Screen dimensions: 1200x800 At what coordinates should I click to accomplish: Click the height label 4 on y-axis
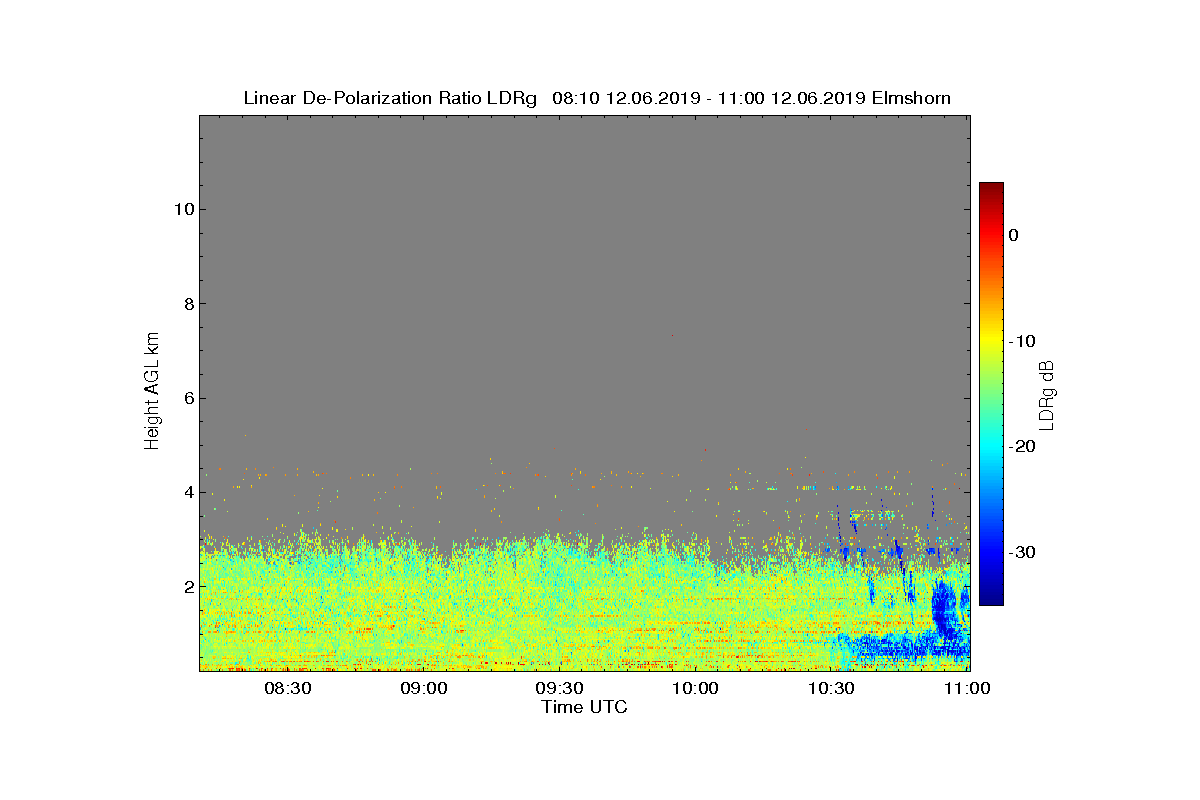click(x=188, y=492)
